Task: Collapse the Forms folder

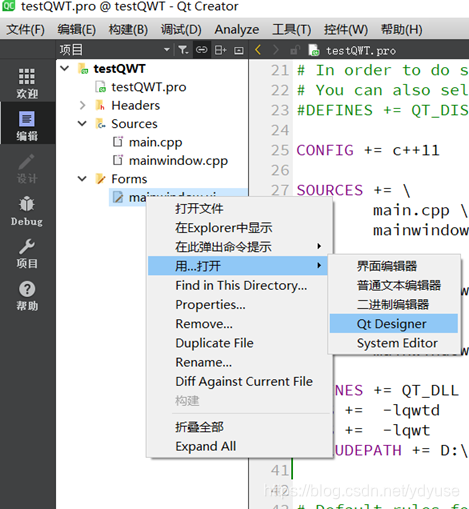Action: coord(82,179)
